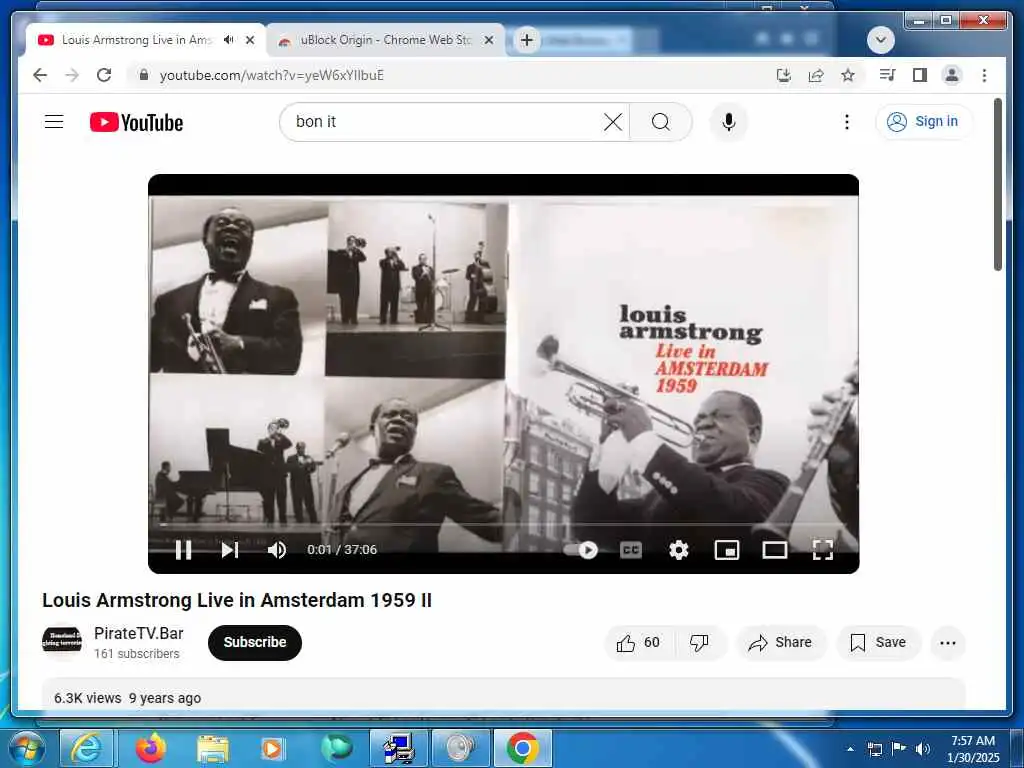
Task: Install app icon in address bar
Action: 784,75
